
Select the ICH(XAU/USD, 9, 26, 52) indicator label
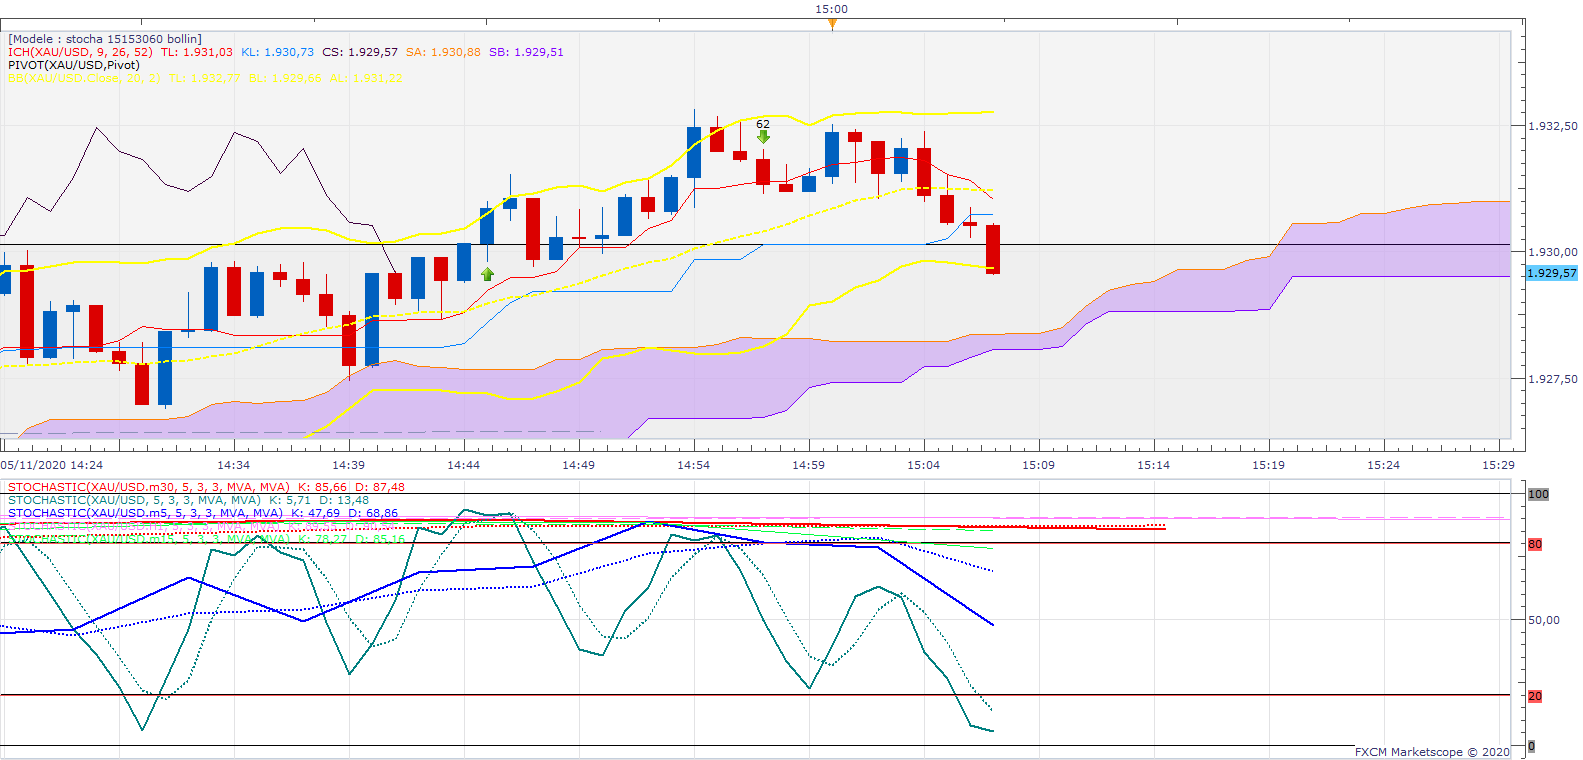80,52
